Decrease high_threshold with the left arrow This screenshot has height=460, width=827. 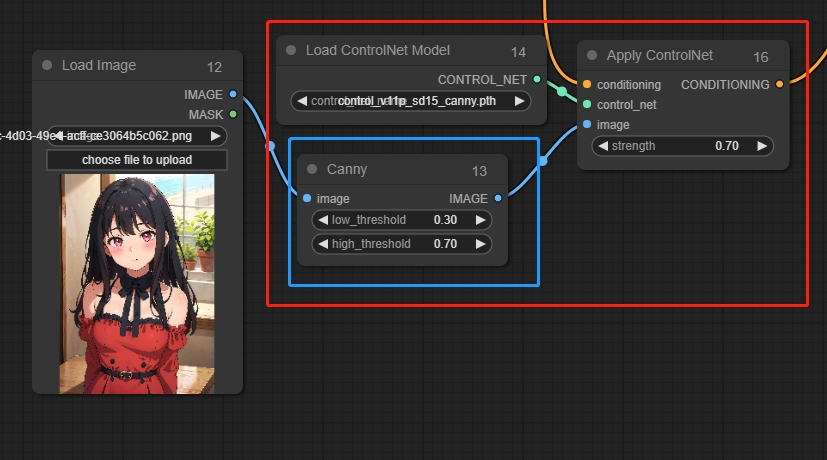pos(322,244)
